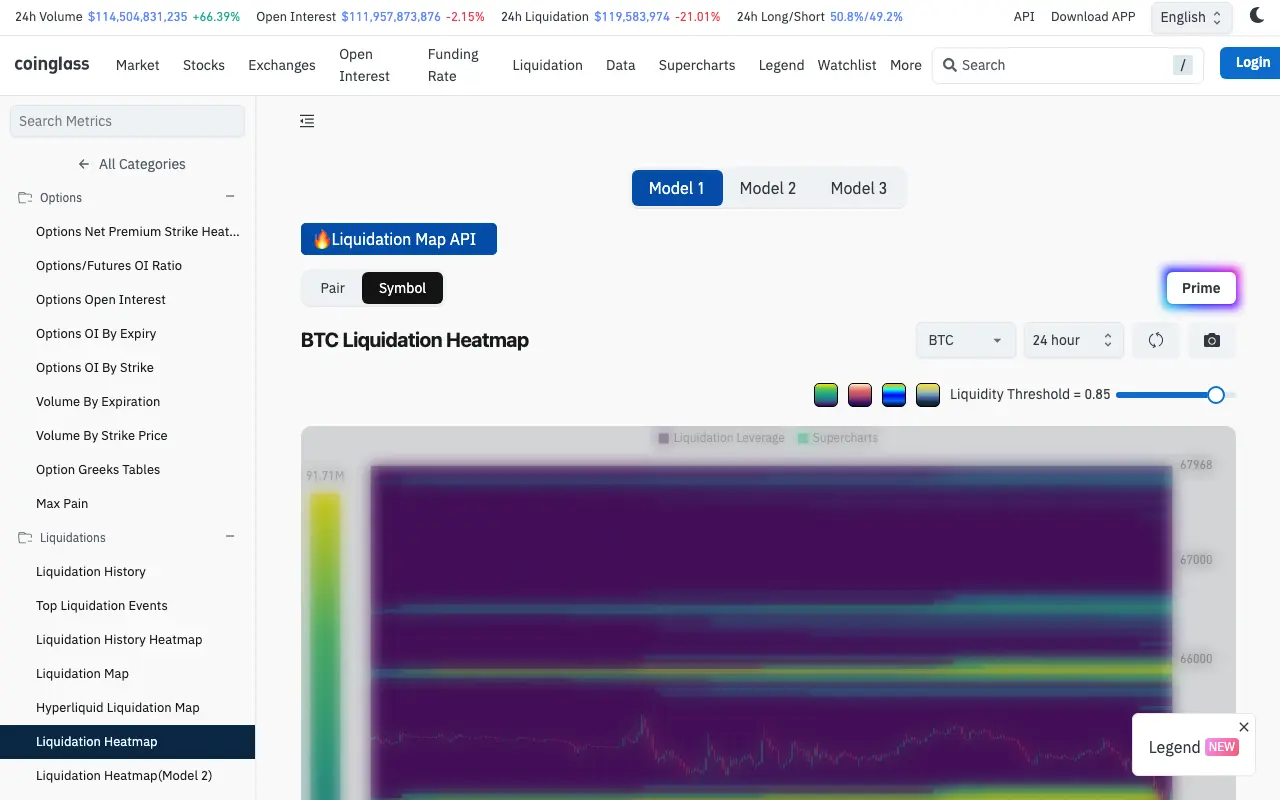The image size is (1280, 800).
Task: Toggle Supercharts legend series
Action: (x=837, y=438)
